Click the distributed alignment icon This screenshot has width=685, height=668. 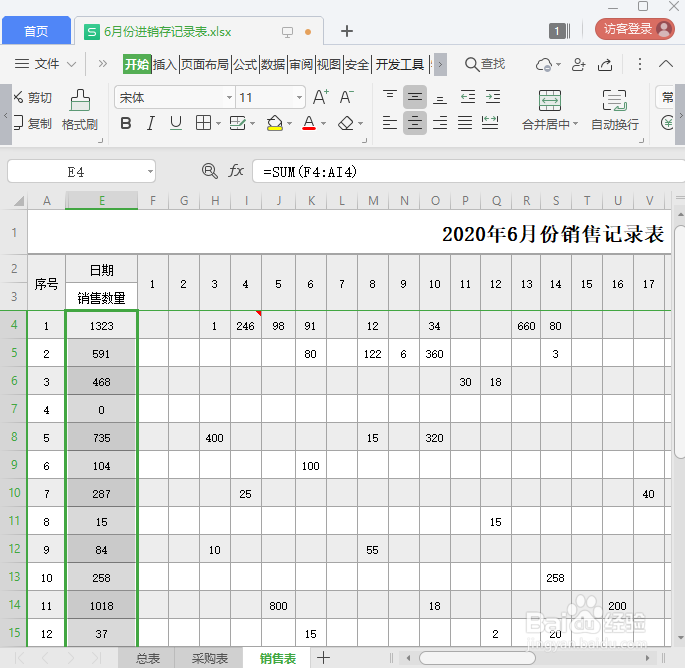[x=490, y=123]
